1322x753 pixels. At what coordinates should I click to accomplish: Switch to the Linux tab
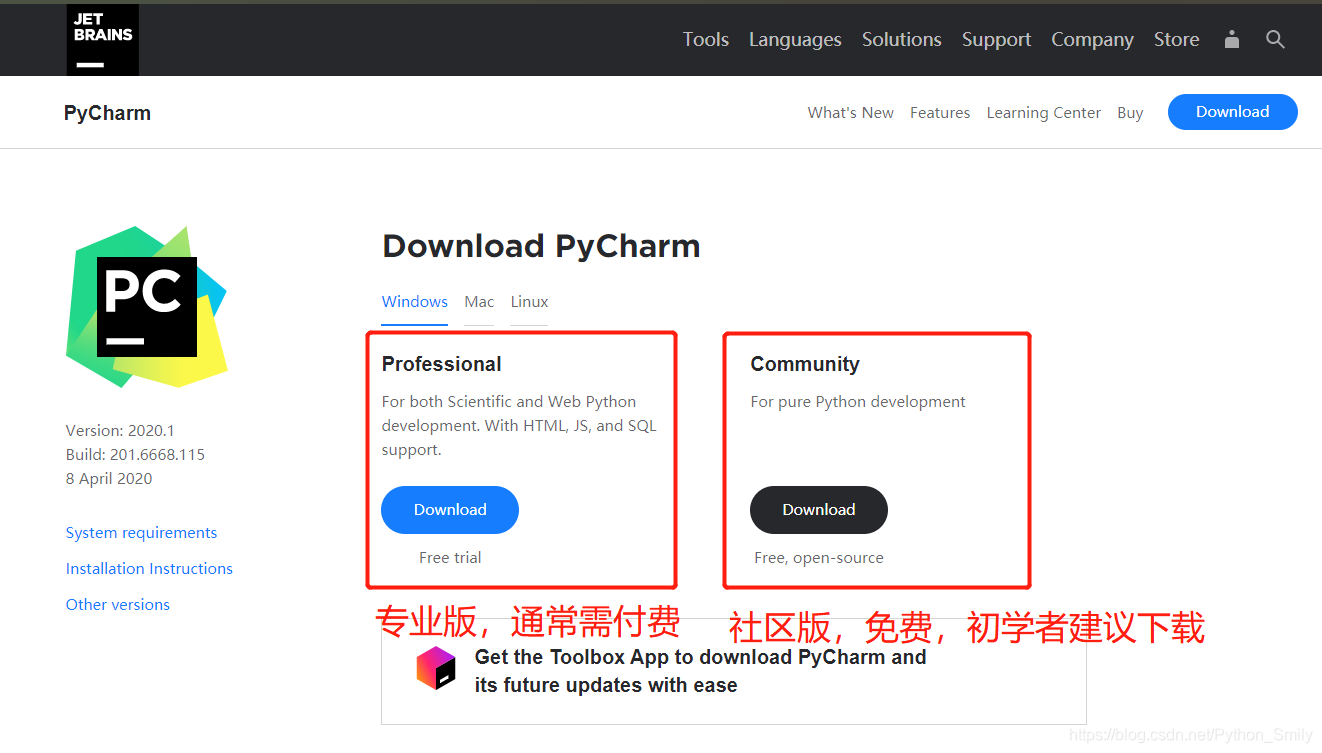coord(529,302)
